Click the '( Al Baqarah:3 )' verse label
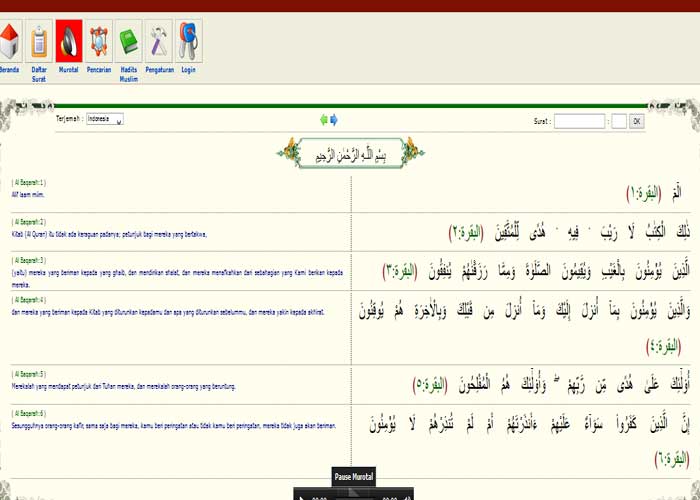The width and height of the screenshot is (700, 500). pos(29,260)
